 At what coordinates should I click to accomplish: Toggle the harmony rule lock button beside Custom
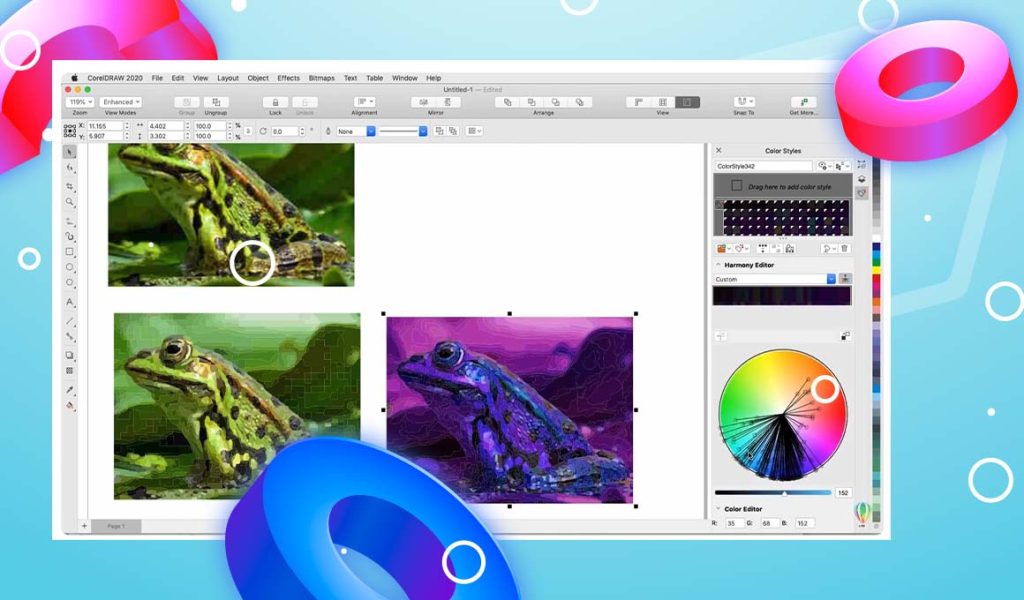(845, 279)
